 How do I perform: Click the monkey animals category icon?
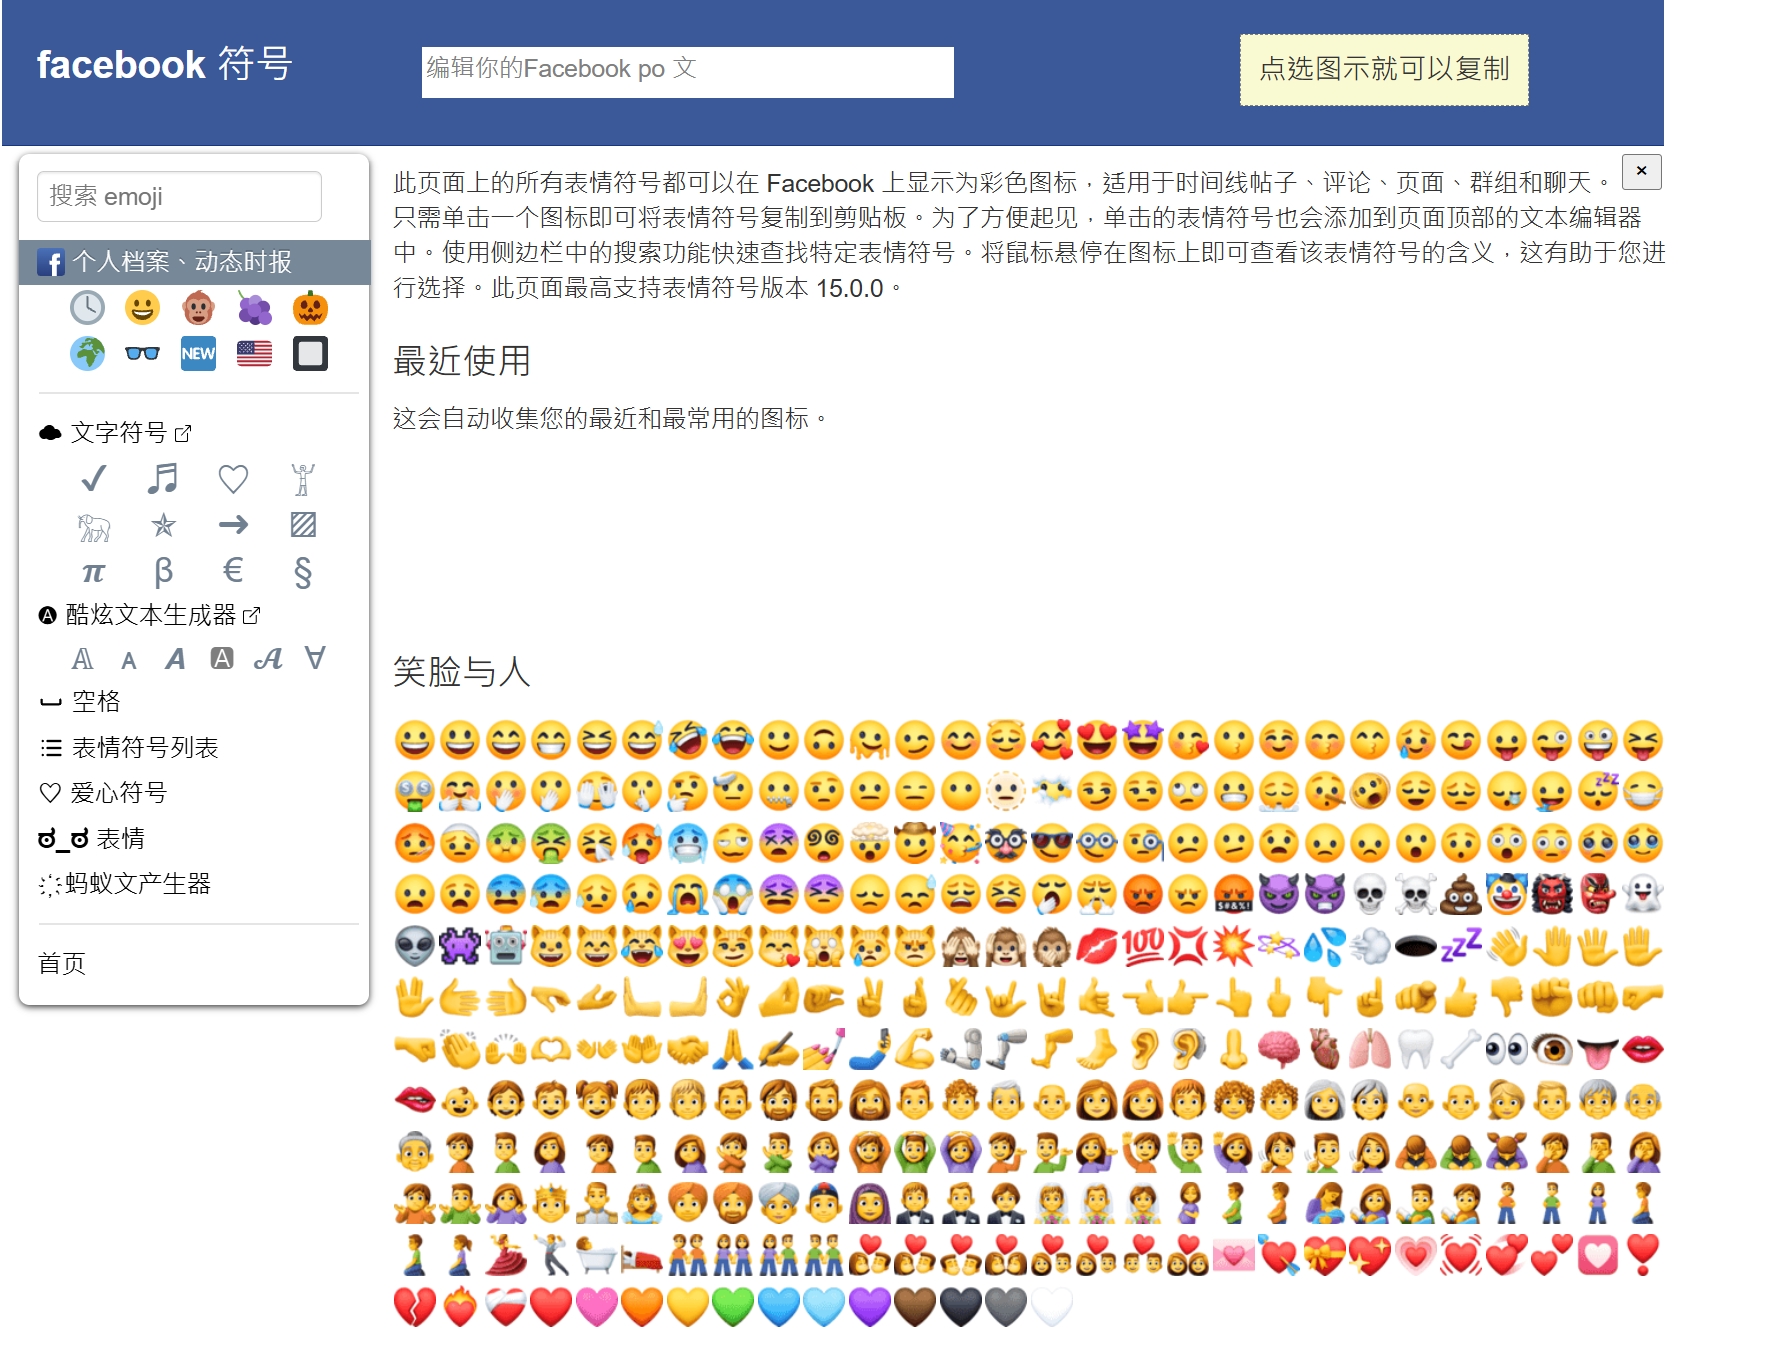click(x=198, y=308)
